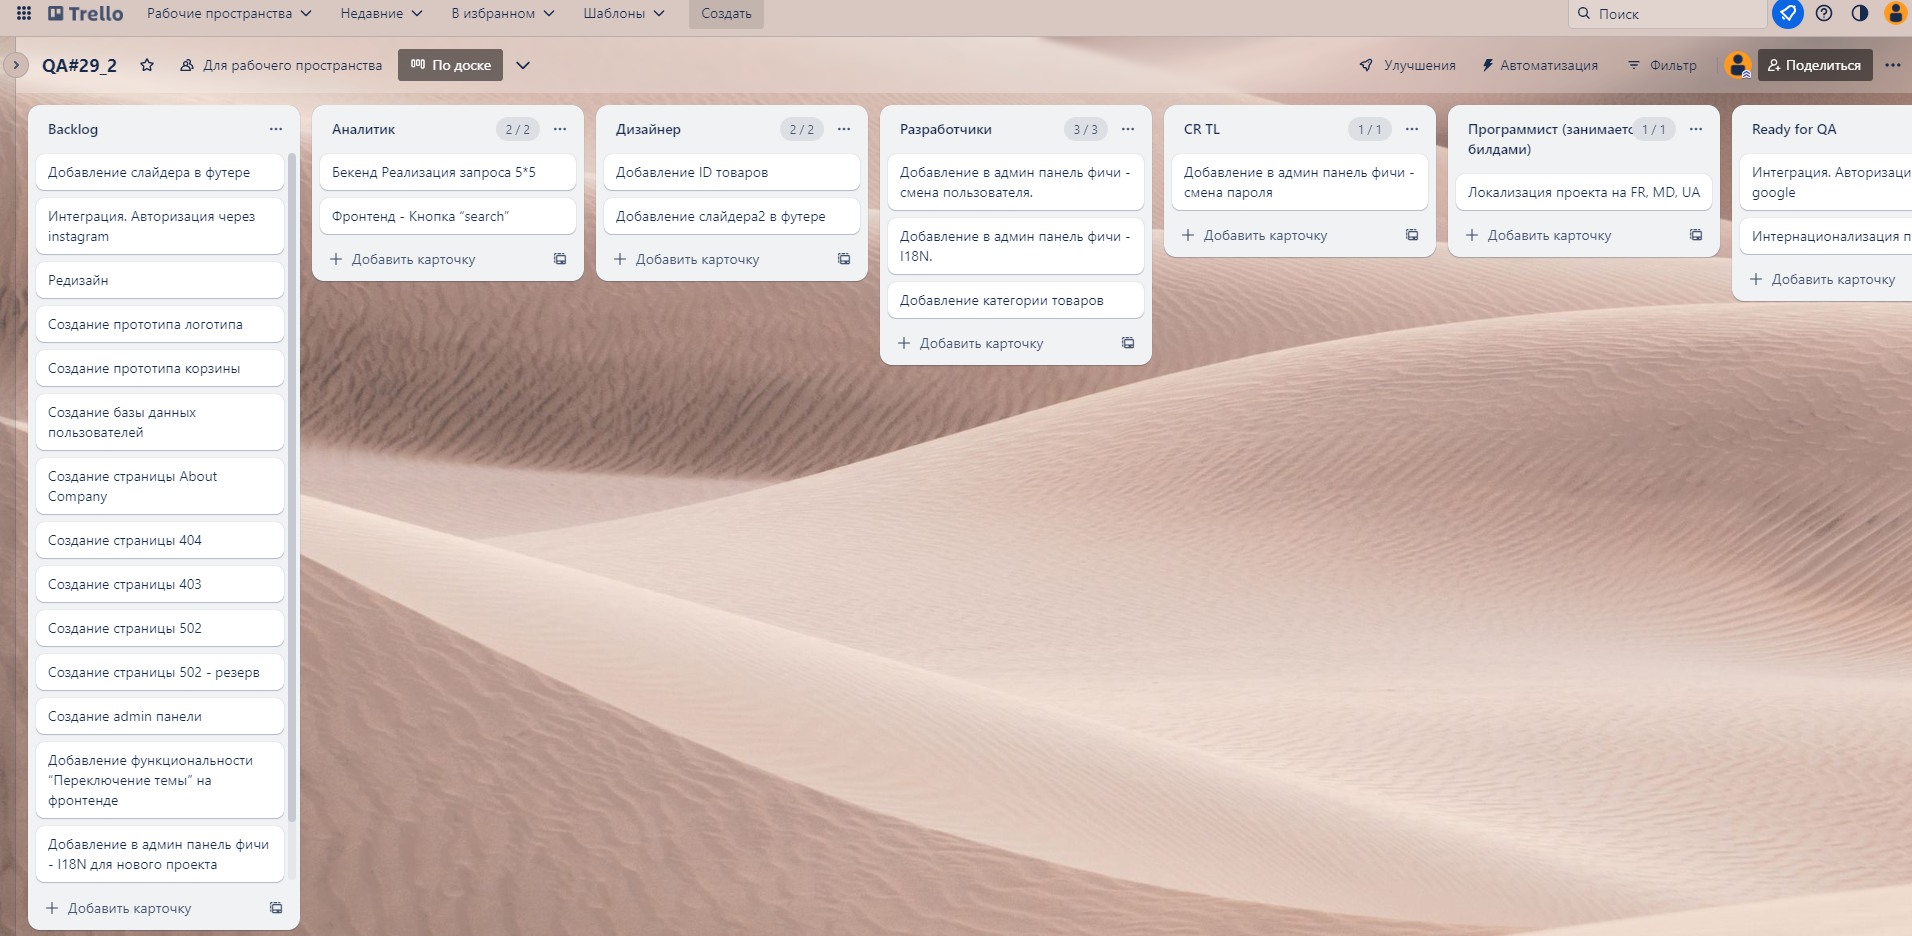
Task: Click the Поделиться button
Action: (x=1815, y=65)
